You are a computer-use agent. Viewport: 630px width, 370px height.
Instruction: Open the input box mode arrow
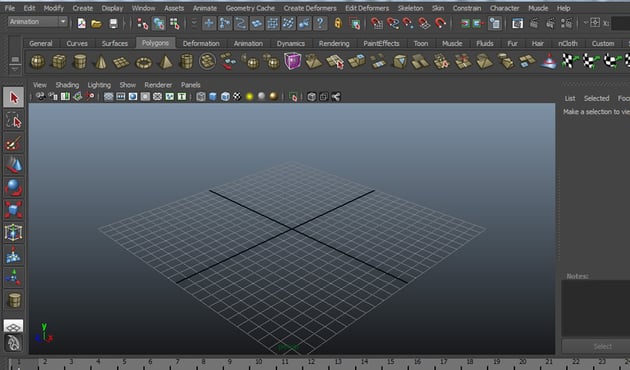click(x=586, y=23)
